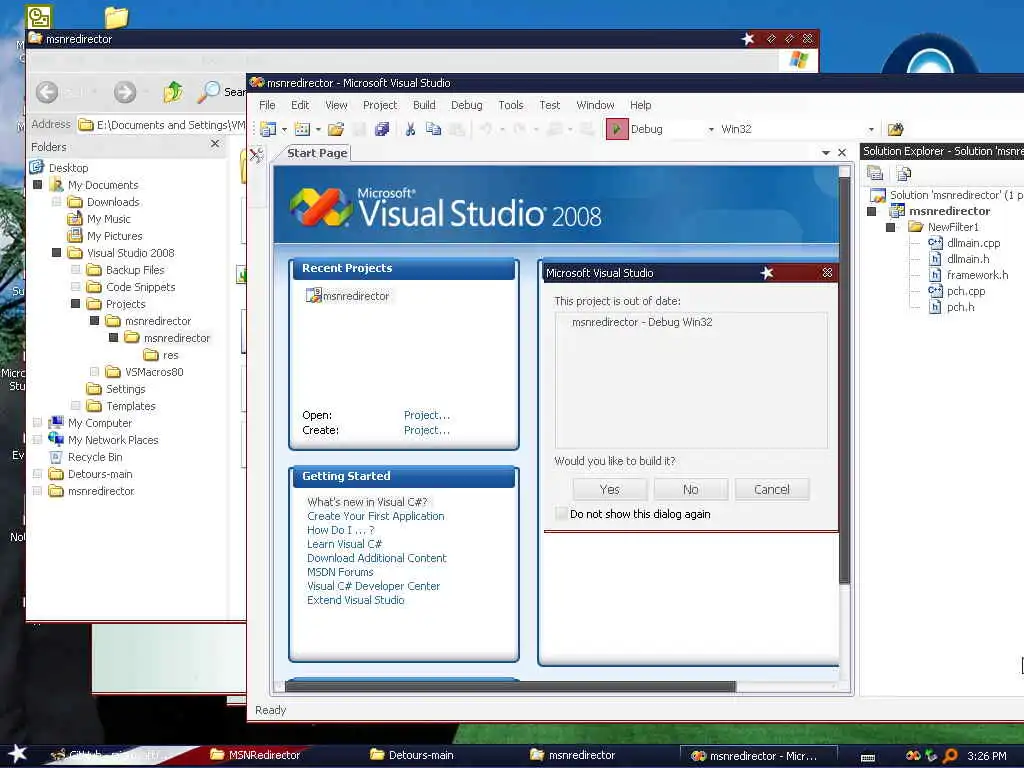Open the Edit menu
This screenshot has width=1024, height=768.
point(300,105)
